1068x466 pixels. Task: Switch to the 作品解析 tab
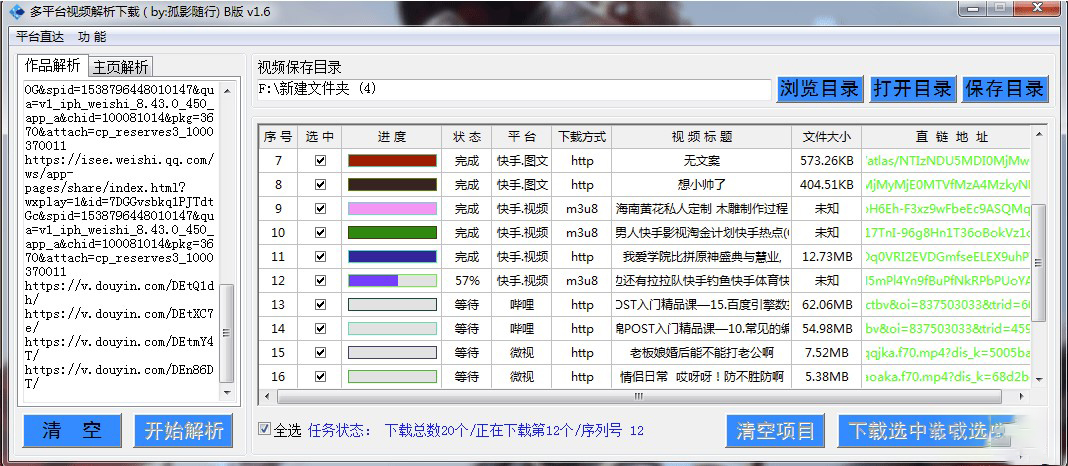coord(52,65)
